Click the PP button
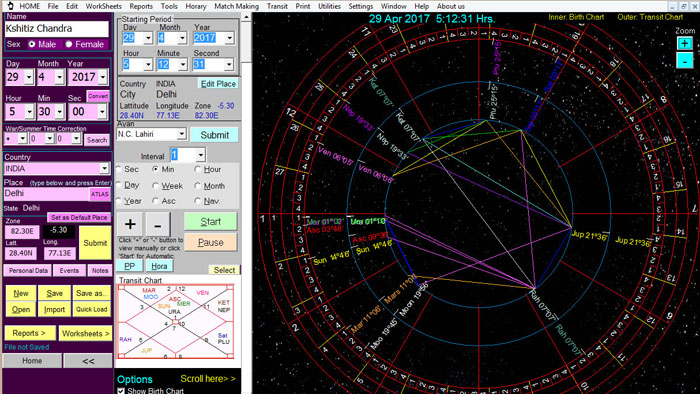Screen dimensions: 700x394 coord(129,266)
